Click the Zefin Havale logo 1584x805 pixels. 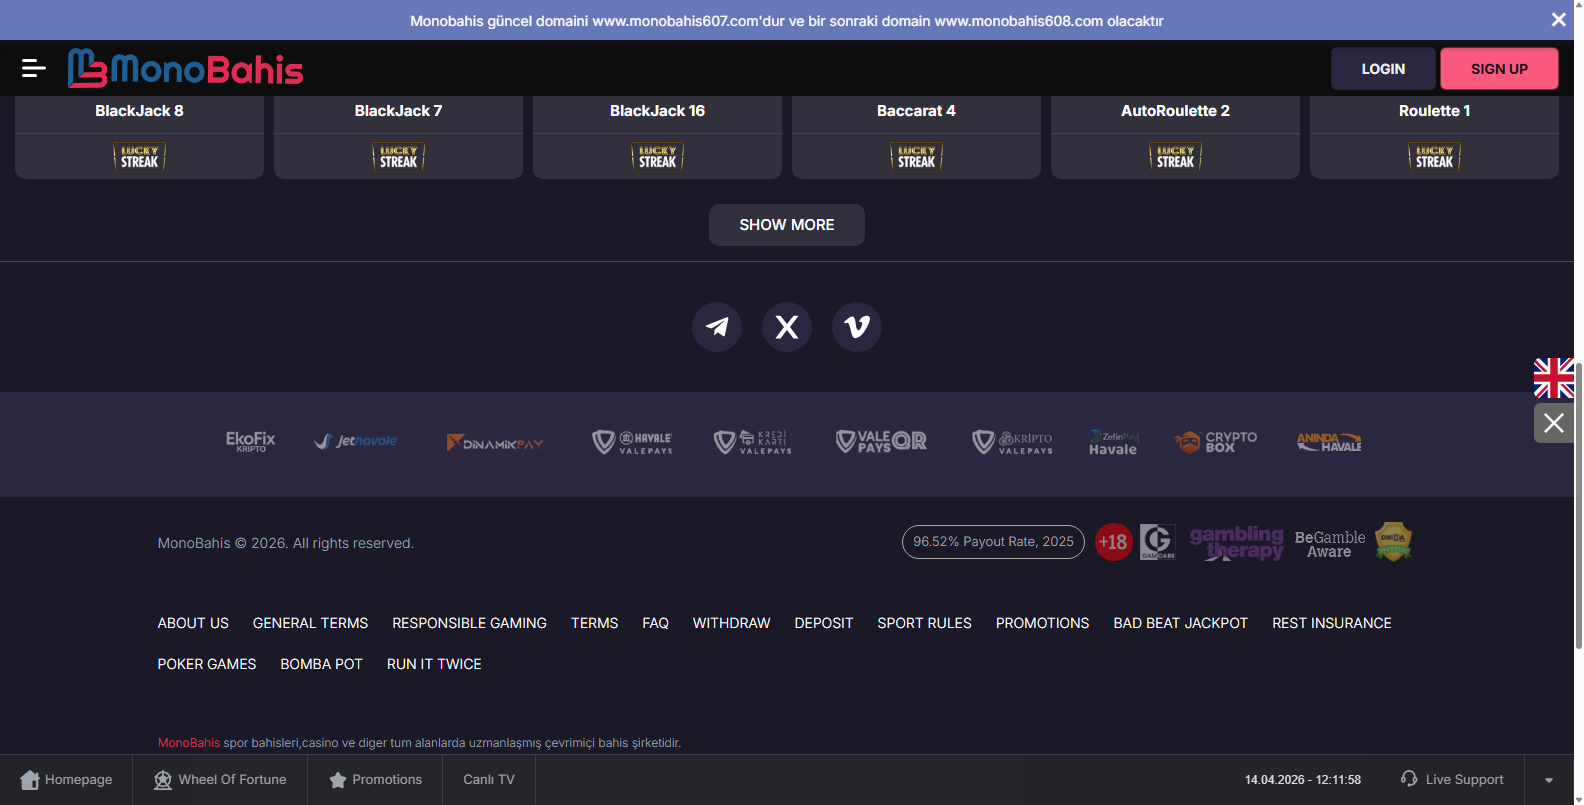[x=1113, y=443]
